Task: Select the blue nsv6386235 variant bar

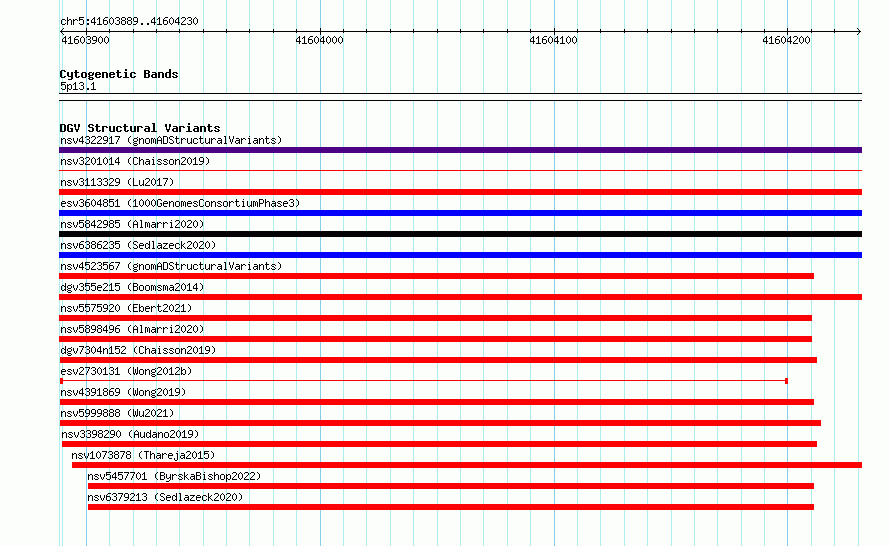Action: point(460,255)
